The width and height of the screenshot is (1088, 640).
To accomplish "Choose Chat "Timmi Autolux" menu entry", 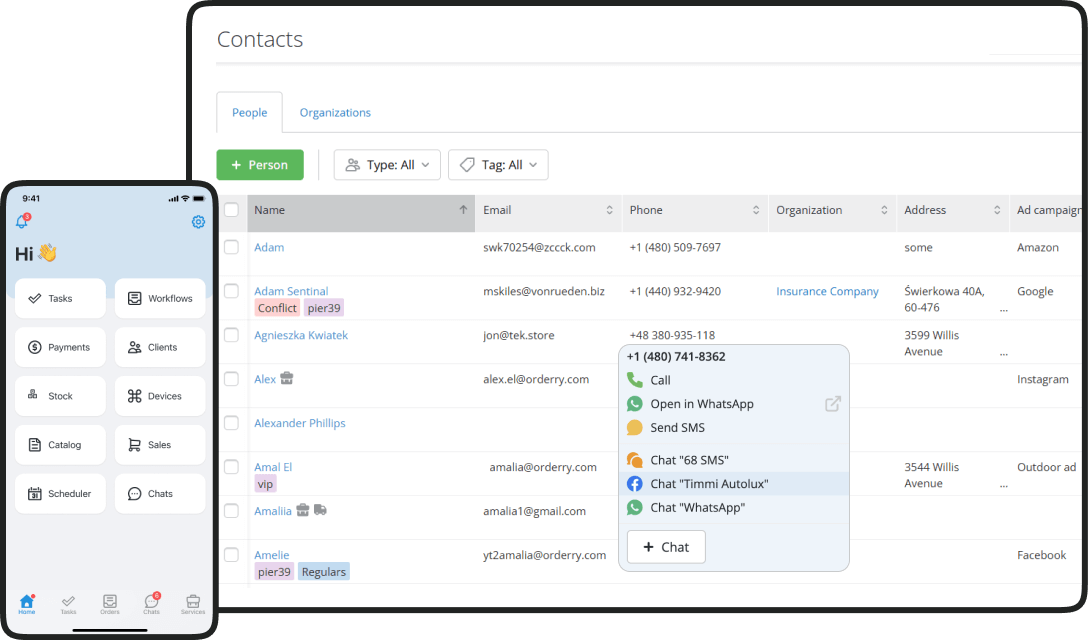I will (709, 484).
